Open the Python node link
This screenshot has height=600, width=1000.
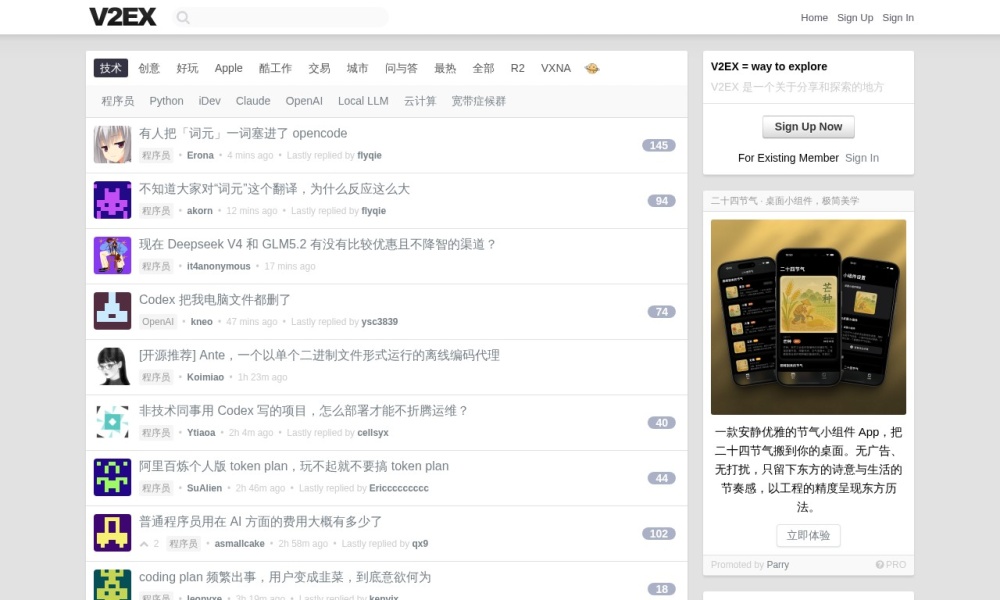click(166, 101)
